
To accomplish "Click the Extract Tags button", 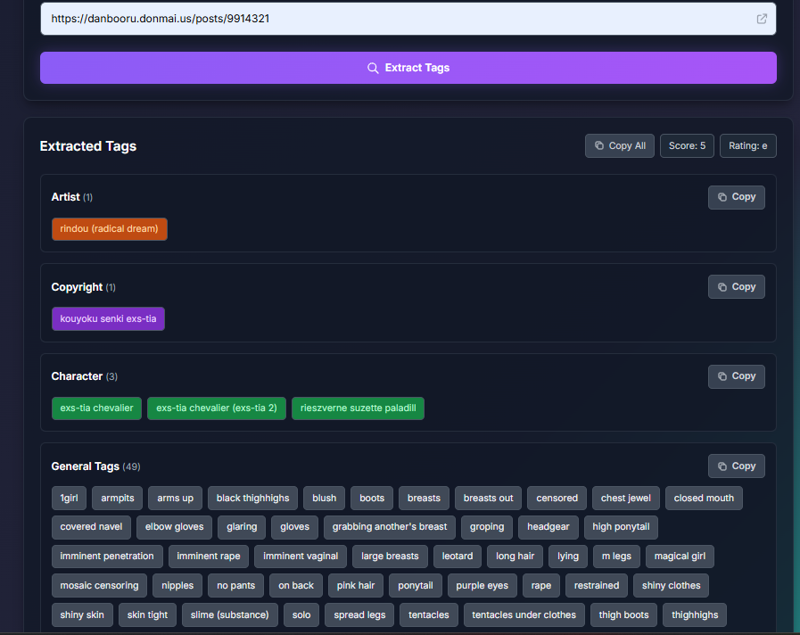I will coord(408,68).
